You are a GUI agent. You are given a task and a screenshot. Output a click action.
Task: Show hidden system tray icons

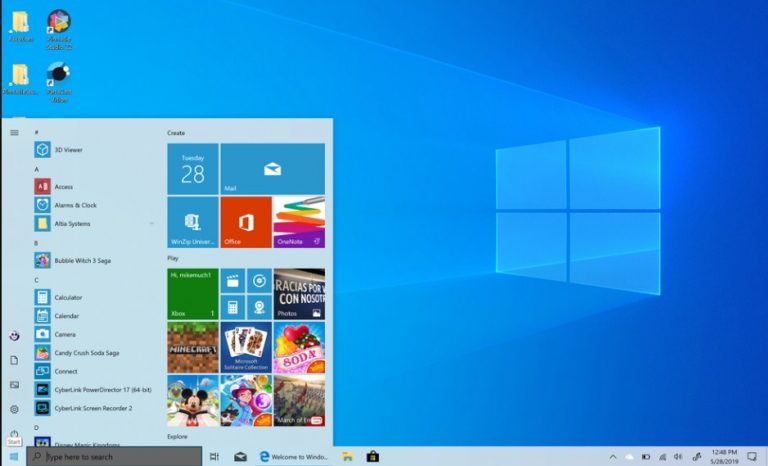coord(613,457)
